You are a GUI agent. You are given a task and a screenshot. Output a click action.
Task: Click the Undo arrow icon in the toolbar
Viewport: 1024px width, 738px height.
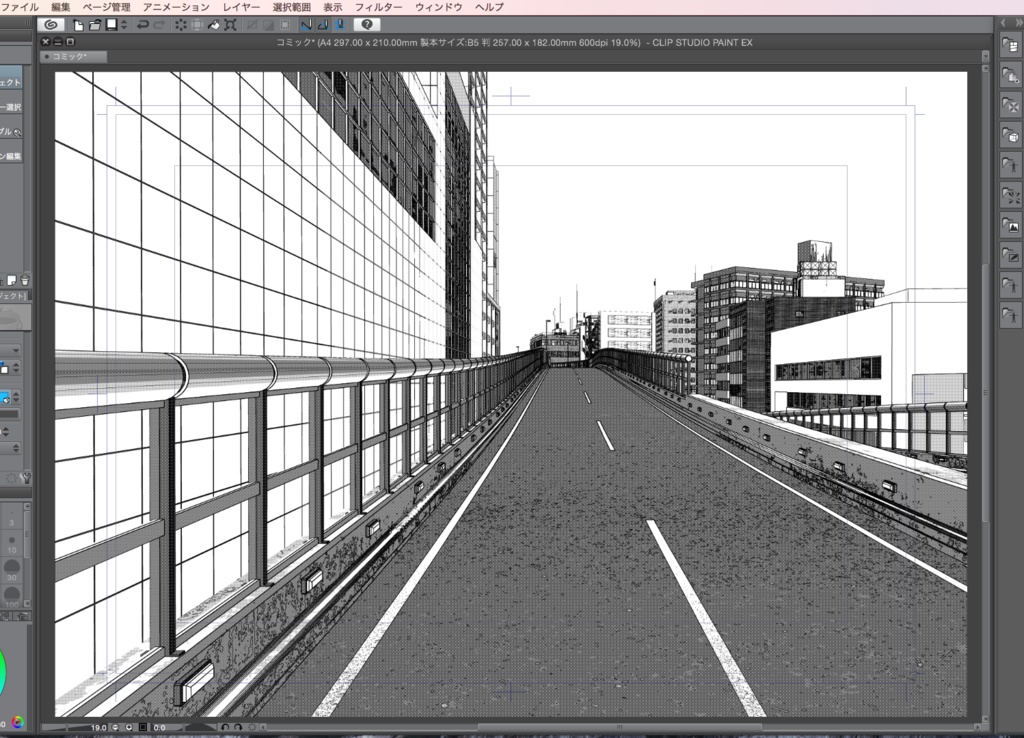click(x=141, y=24)
